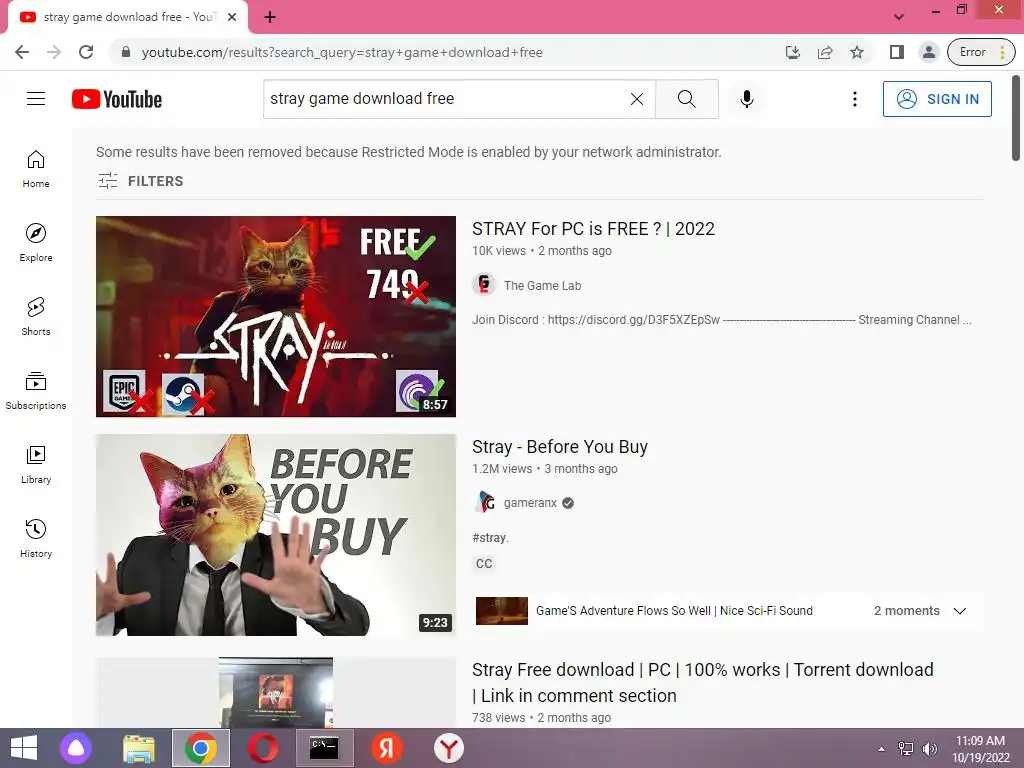Click 'Game'S Adventure Flows So Well' text
Screen dimensions: 1024x768
click(674, 611)
